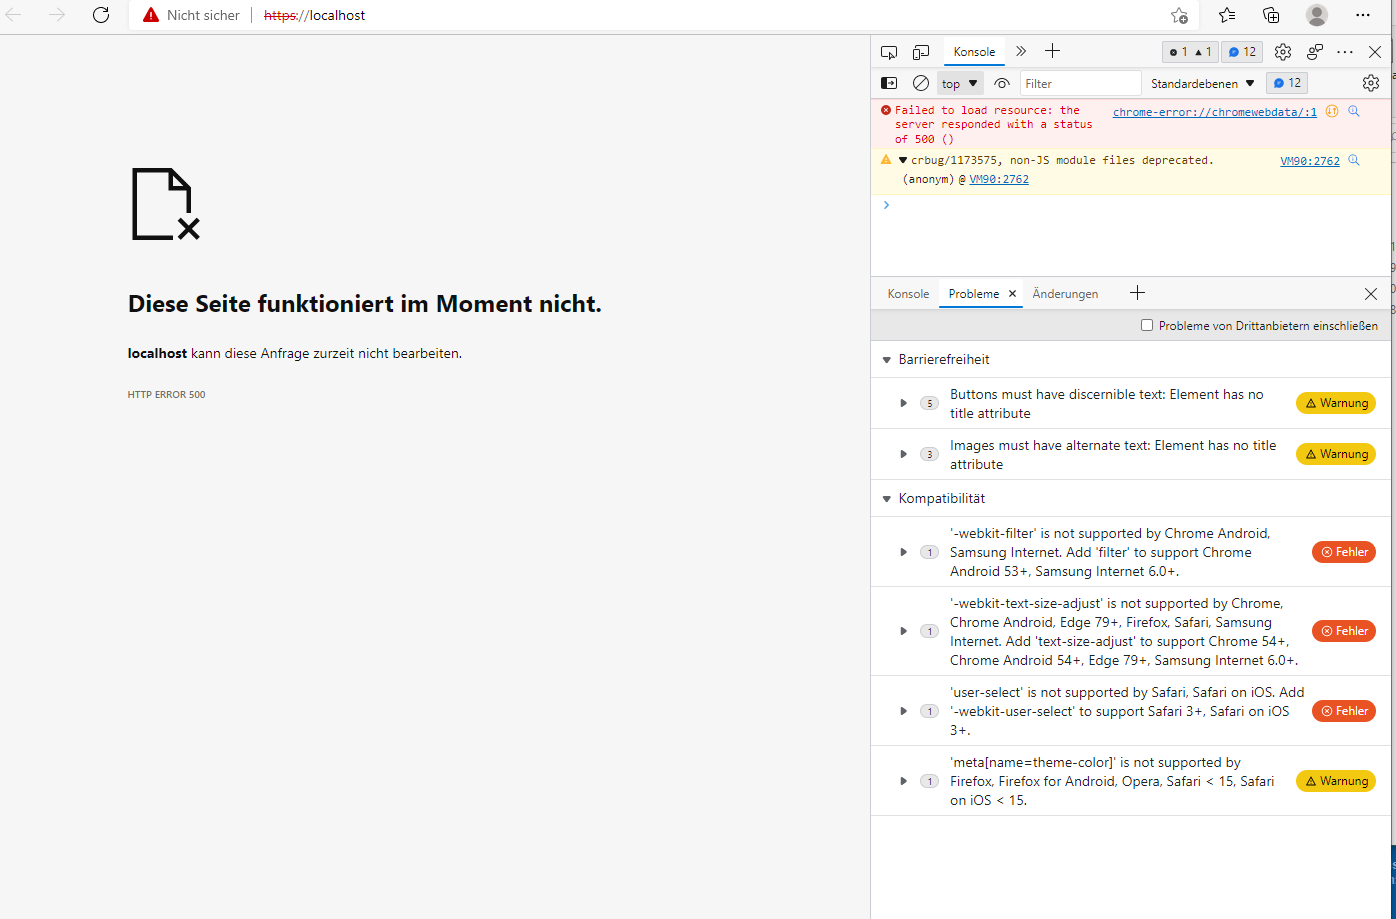
Task: Open browser Settings and more menu
Action: (1363, 15)
